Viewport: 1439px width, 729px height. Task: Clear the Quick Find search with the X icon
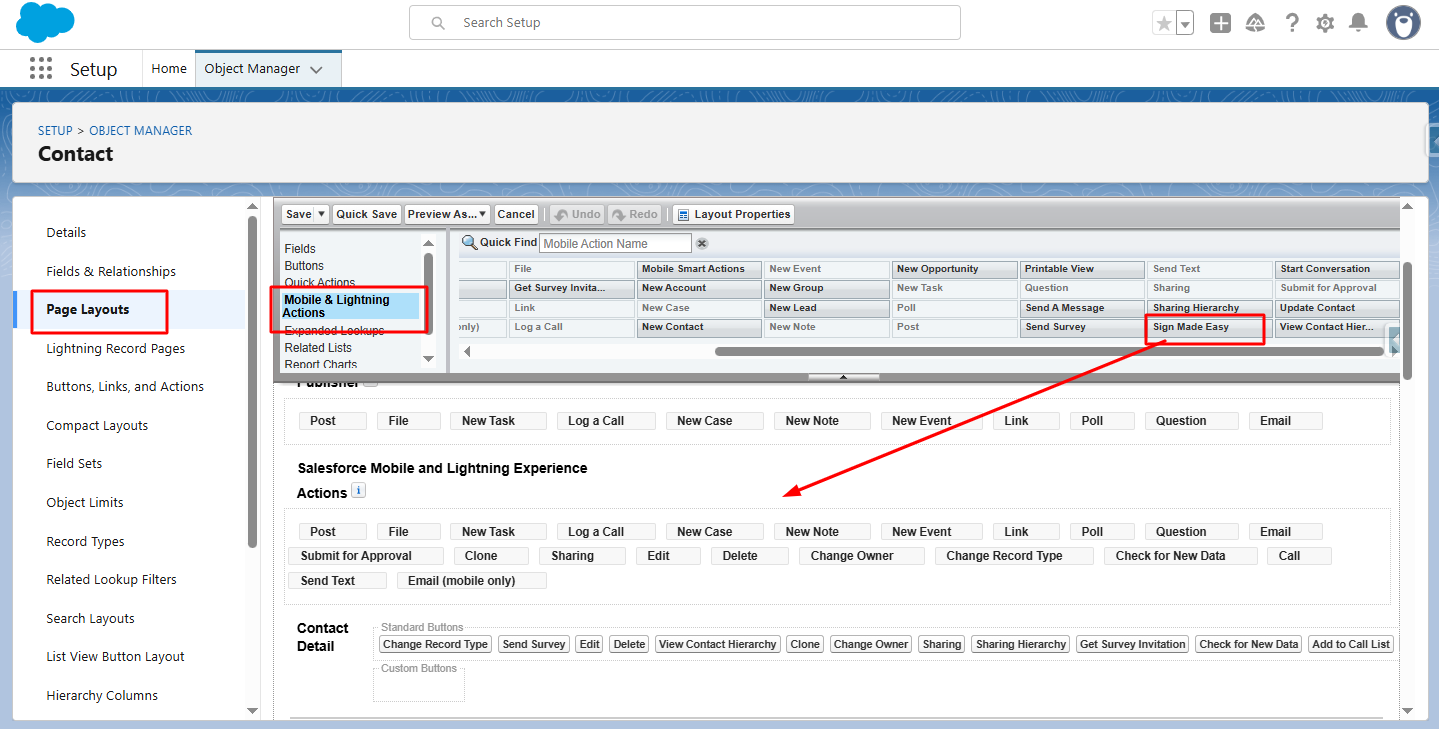(x=702, y=243)
